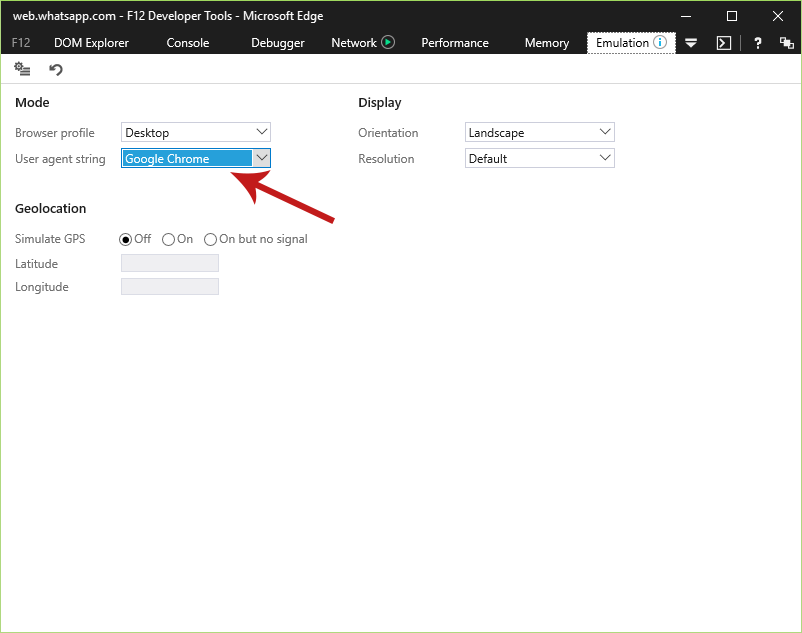Select the On radio for Simulate GPS
The image size is (802, 633).
pyautogui.click(x=168, y=239)
